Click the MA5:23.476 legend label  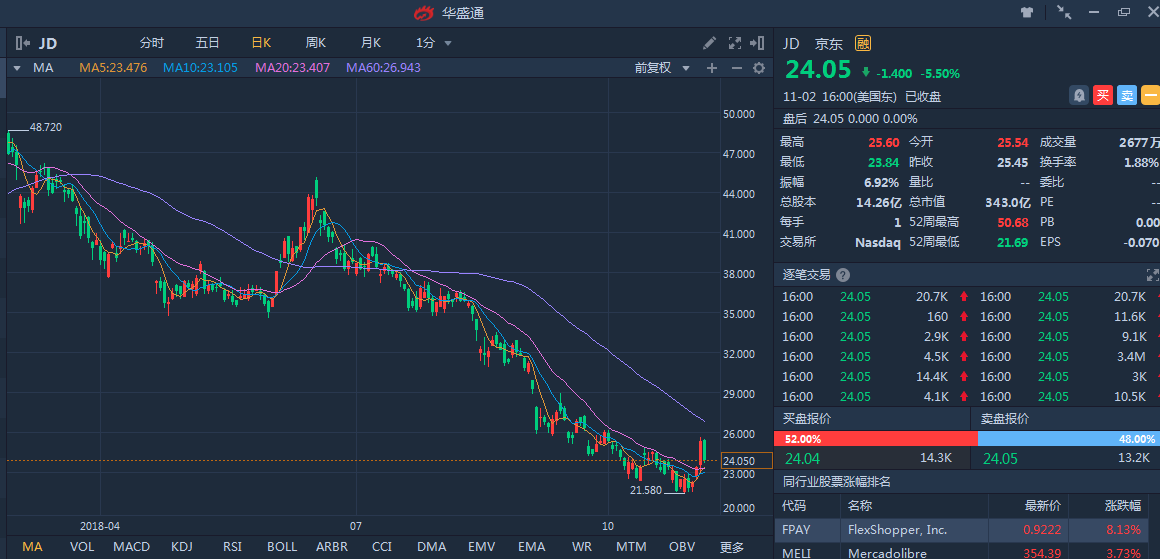[113, 68]
